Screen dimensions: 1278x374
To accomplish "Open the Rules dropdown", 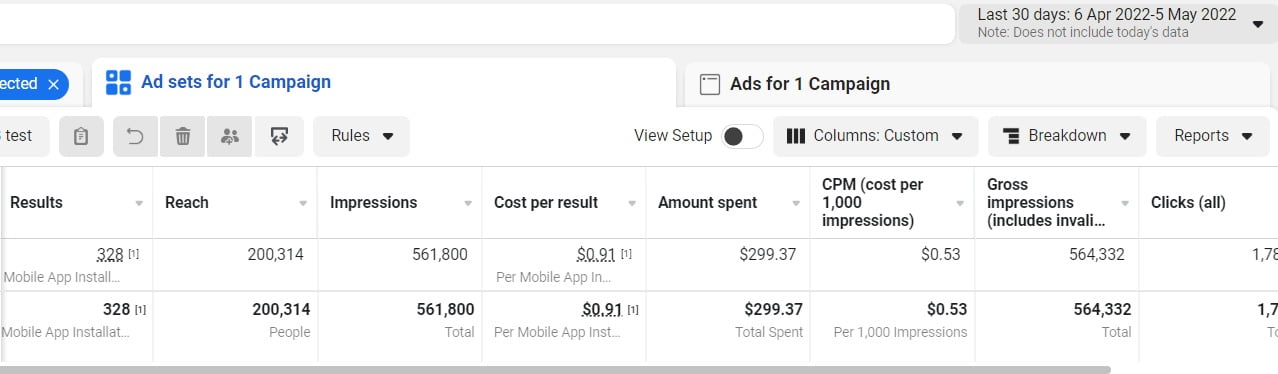I will coord(361,136).
